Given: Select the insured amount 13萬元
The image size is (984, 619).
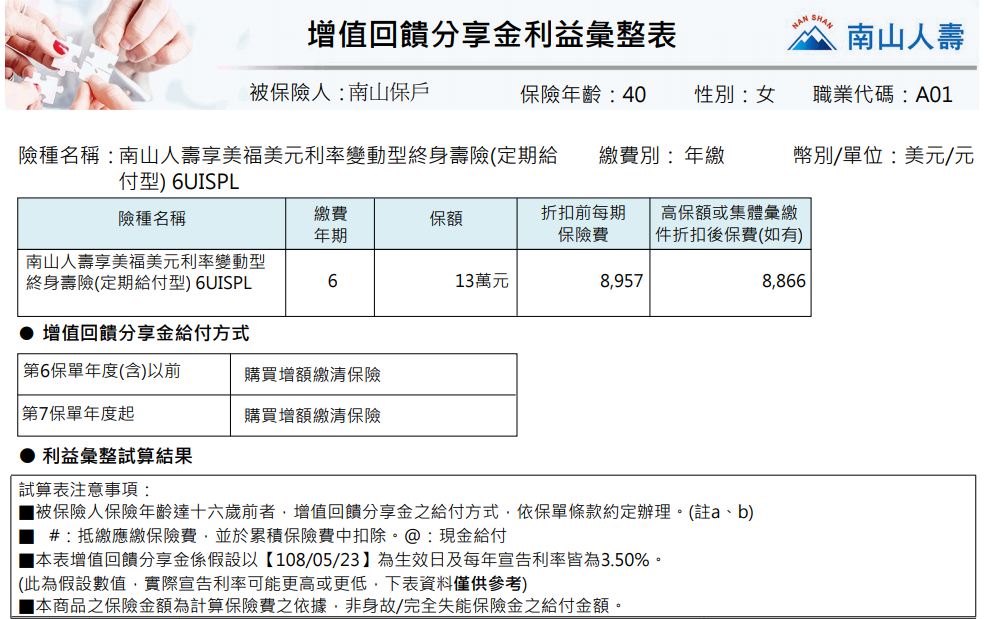Looking at the screenshot, I should (481, 281).
